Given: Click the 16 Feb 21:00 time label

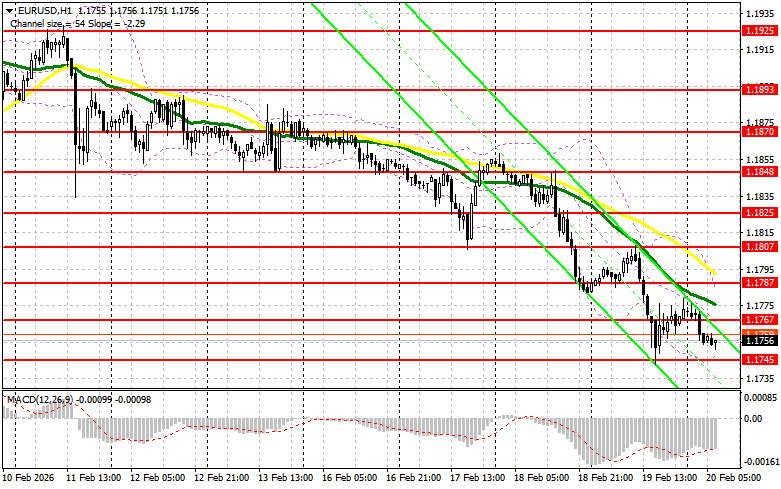Looking at the screenshot, I should 413,478.
